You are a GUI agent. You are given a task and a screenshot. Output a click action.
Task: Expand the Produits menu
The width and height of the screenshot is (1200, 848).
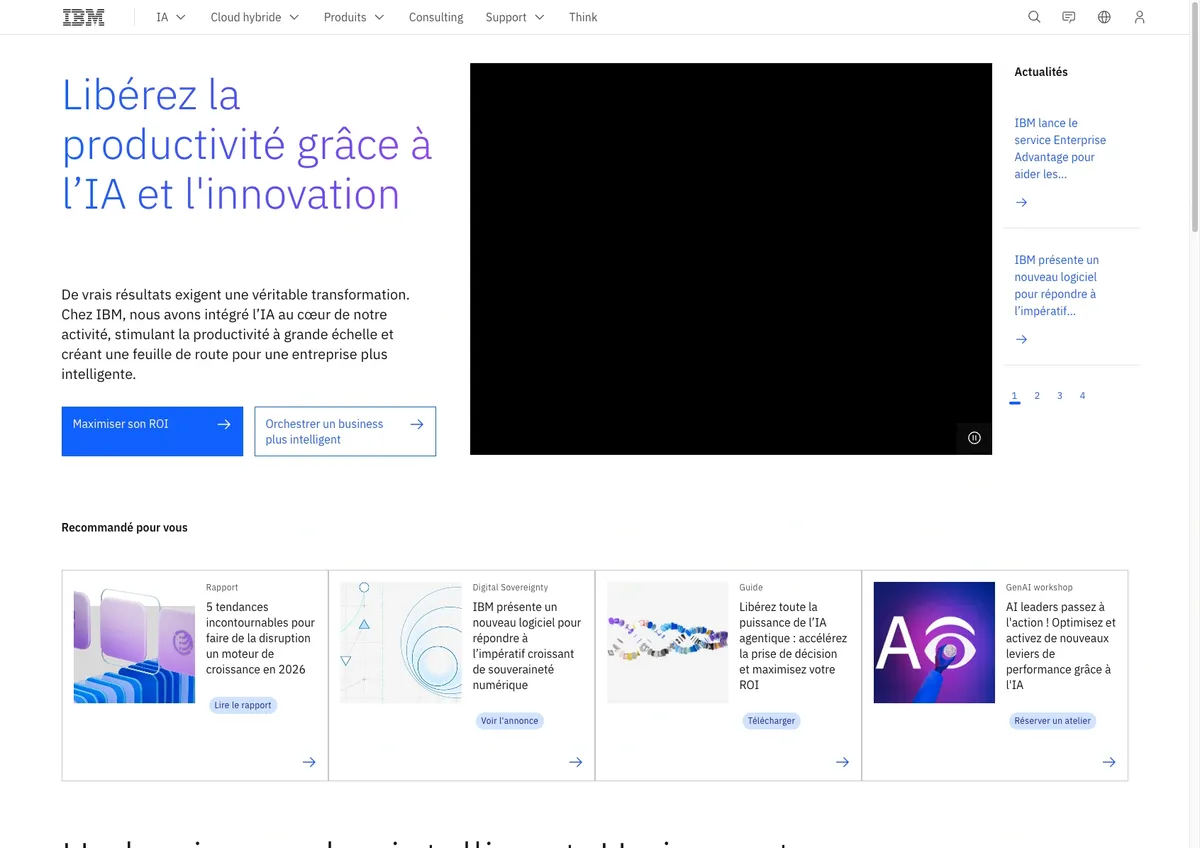pyautogui.click(x=354, y=17)
